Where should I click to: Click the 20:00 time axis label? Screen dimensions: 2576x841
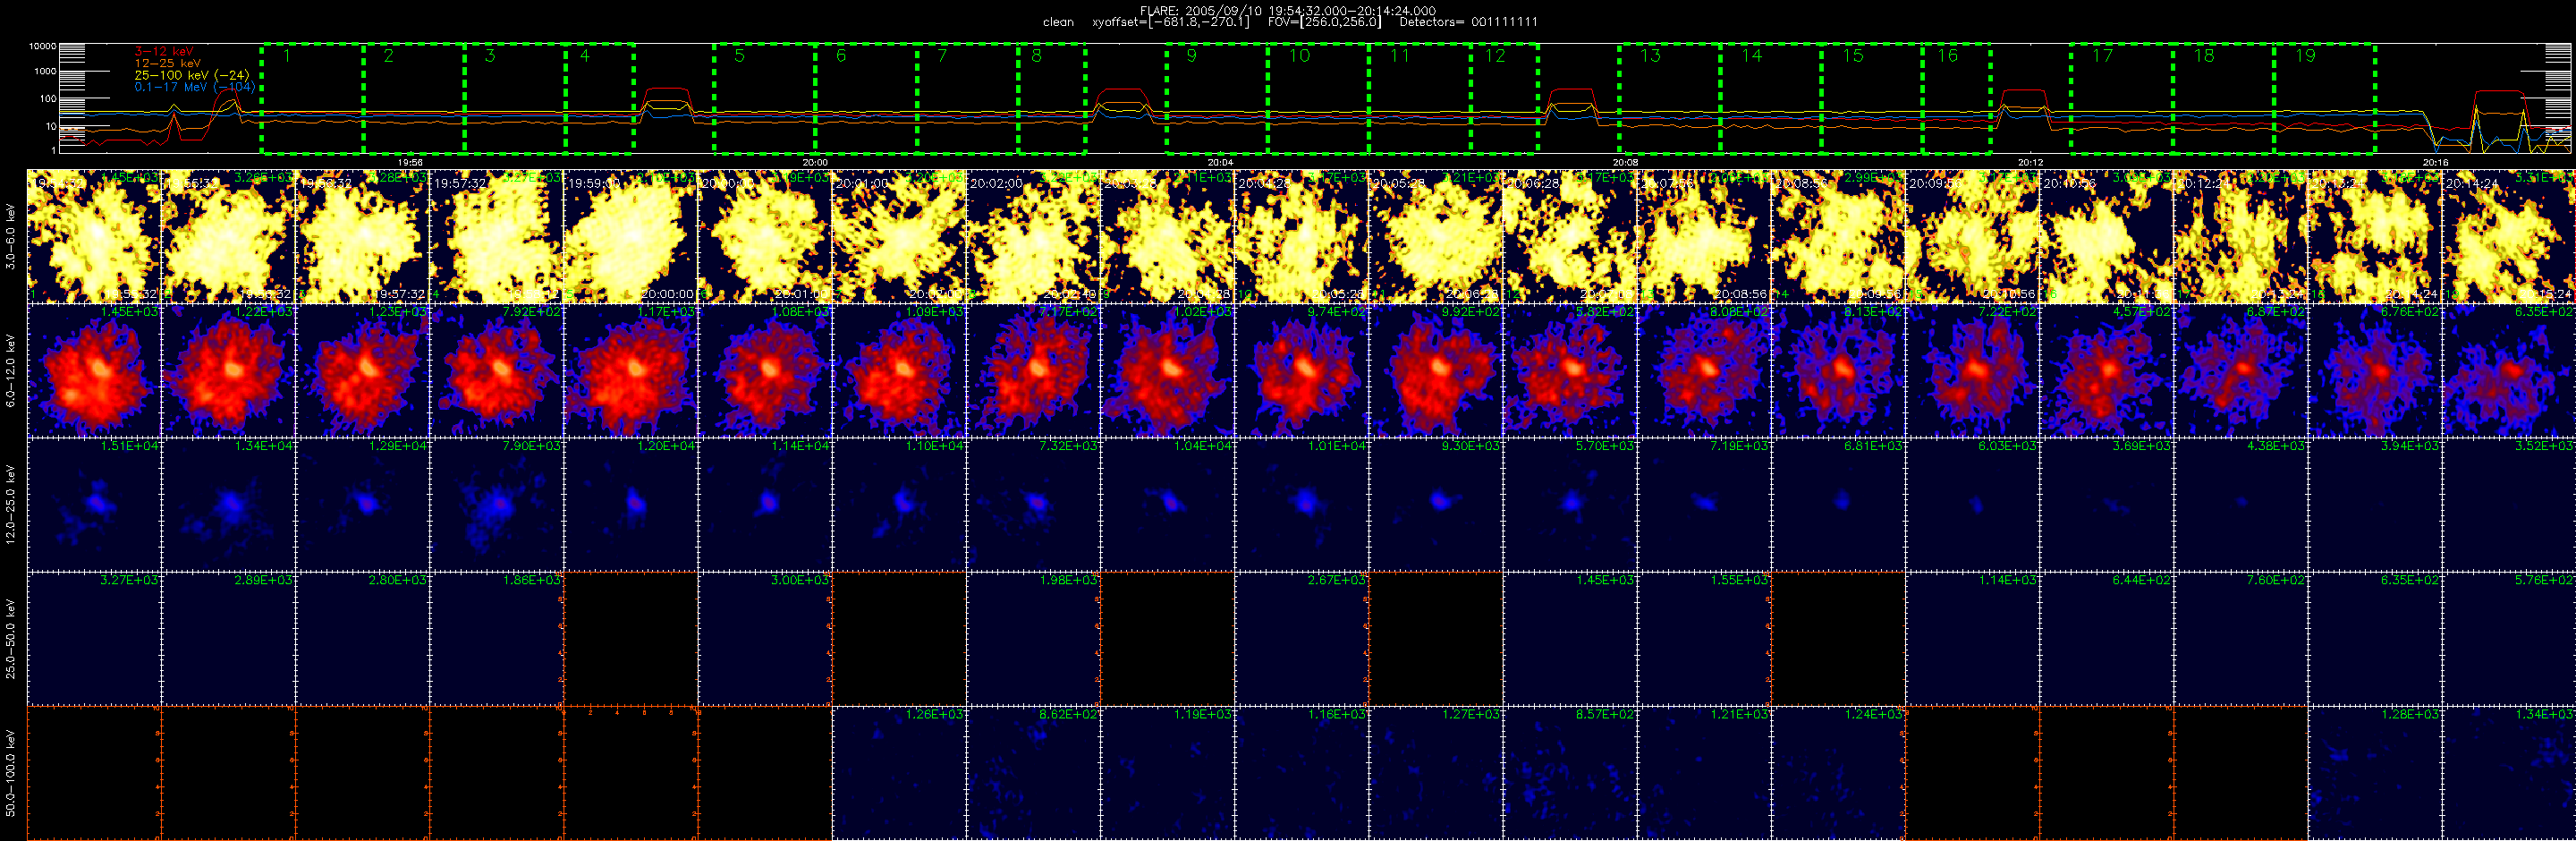815,162
